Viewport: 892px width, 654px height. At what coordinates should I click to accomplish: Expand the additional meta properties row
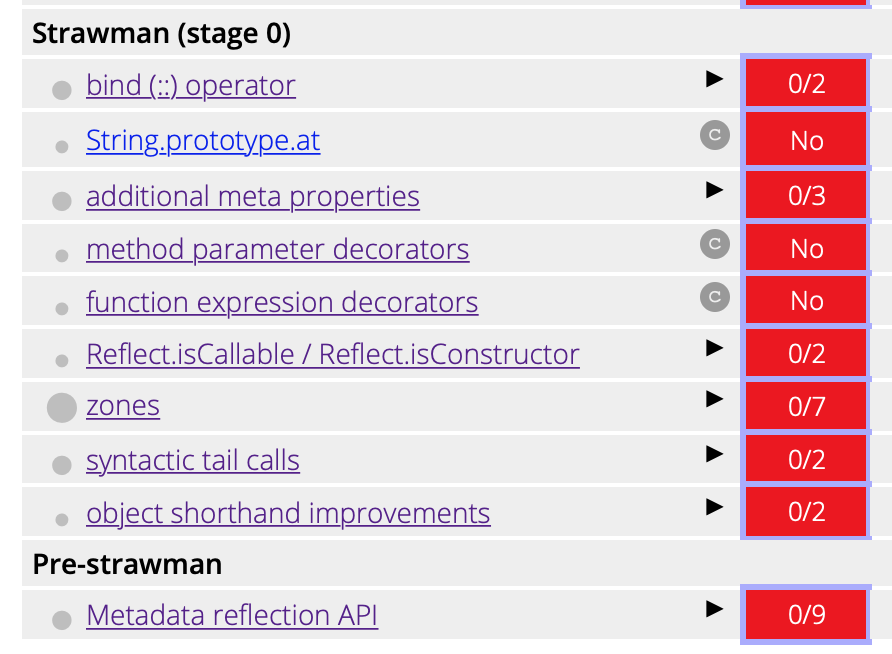coord(714,190)
